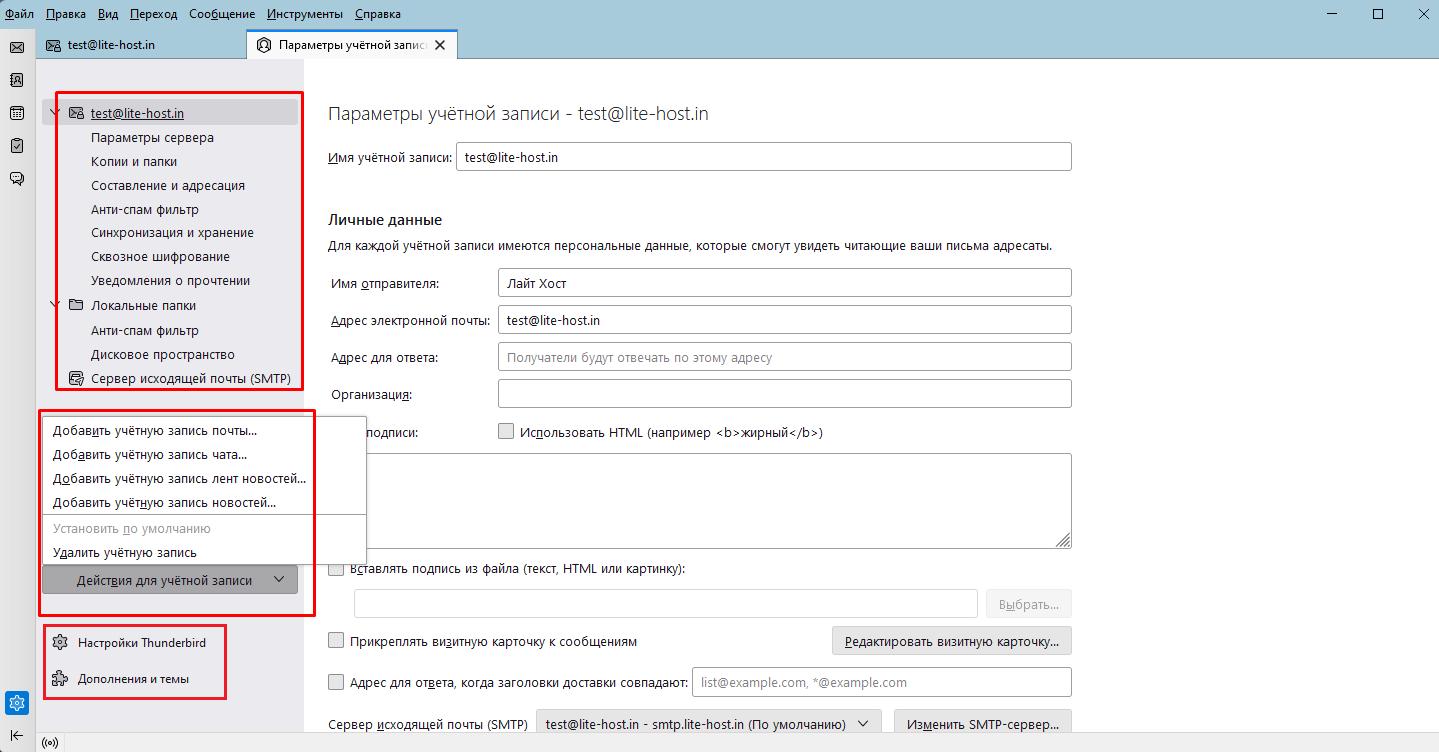Open Дополнения и темы link
Viewport: 1439px width, 752px height.
(133, 679)
